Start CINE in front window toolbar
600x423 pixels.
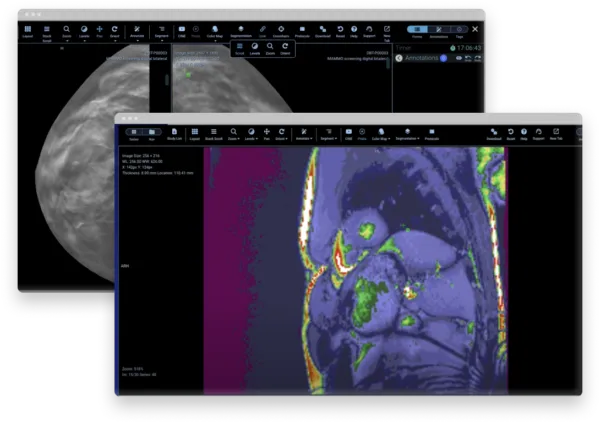(349, 134)
